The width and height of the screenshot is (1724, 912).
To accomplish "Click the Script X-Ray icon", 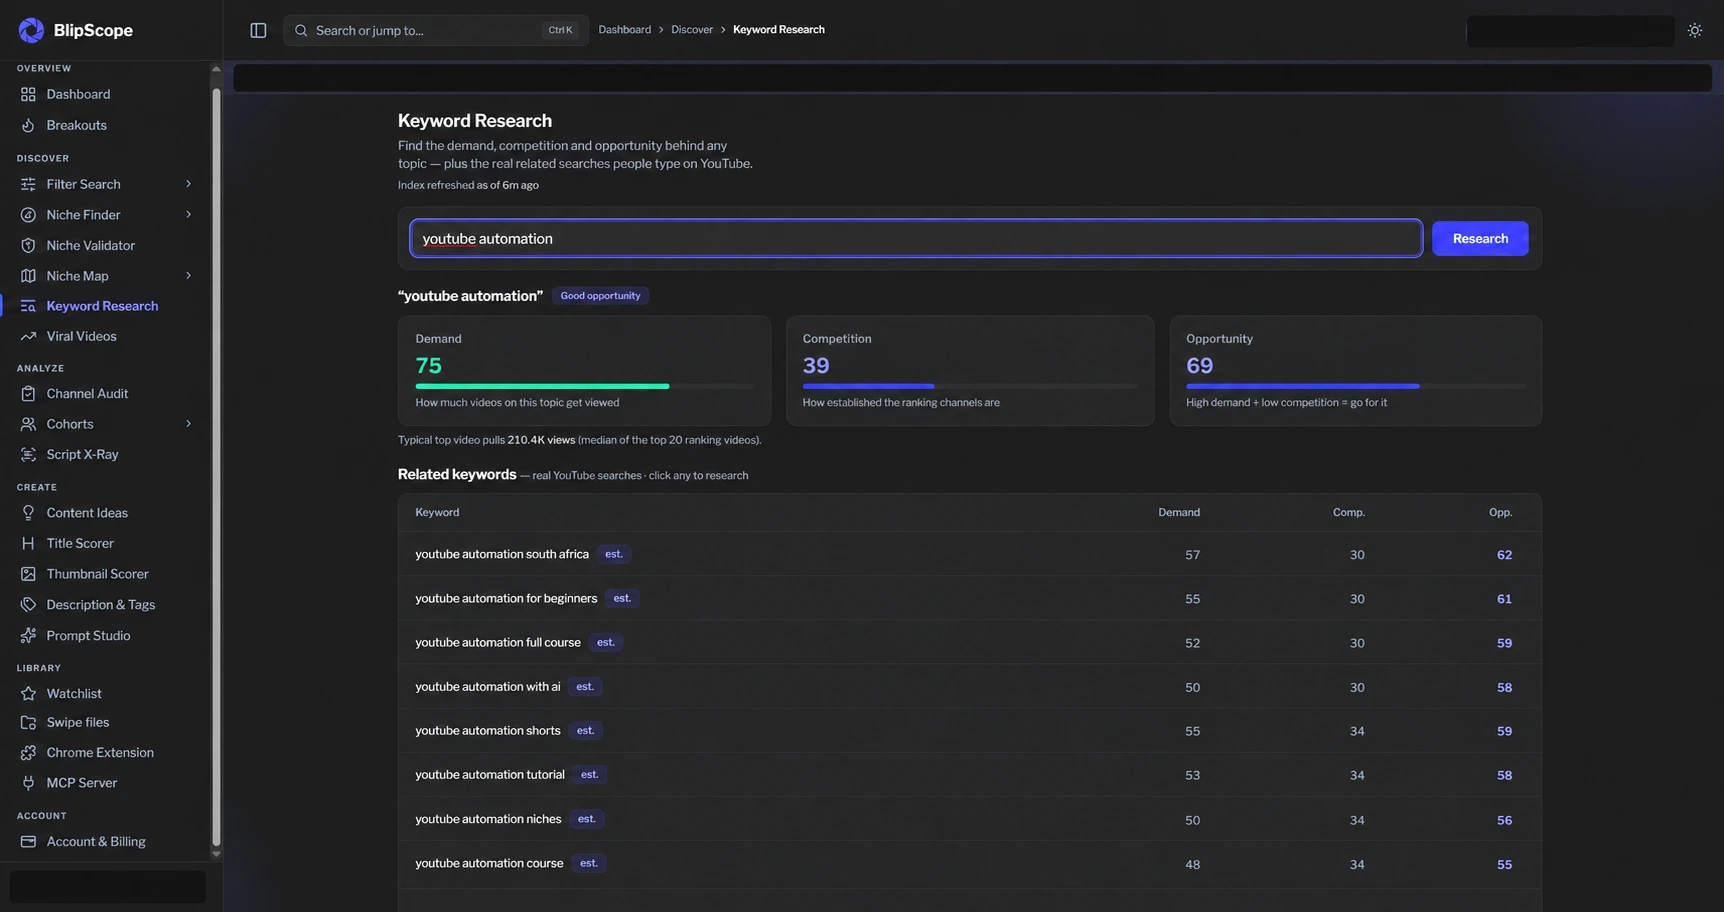I will [28, 454].
